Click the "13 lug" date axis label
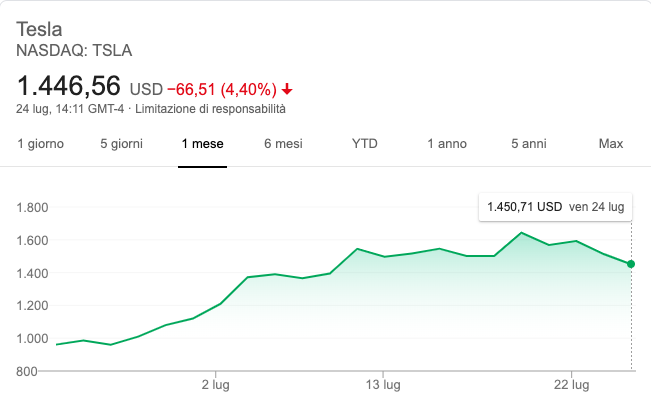 click(384, 384)
